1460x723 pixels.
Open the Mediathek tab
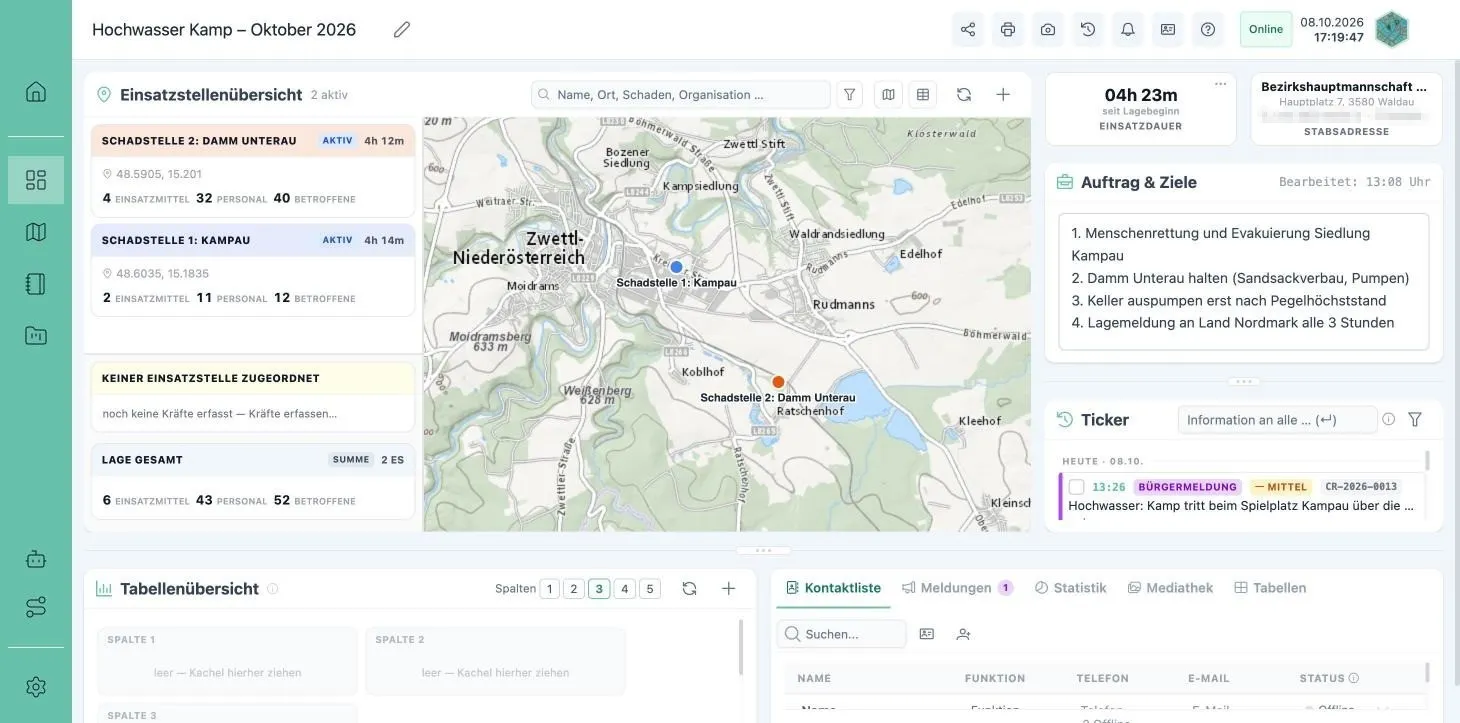pos(1170,588)
